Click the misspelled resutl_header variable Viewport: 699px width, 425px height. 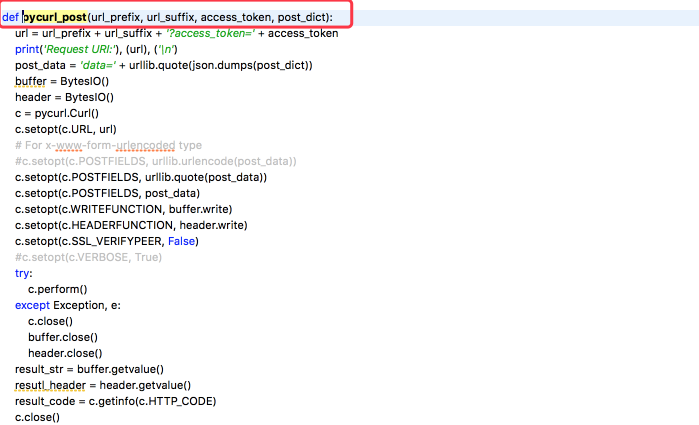[x=50, y=385]
